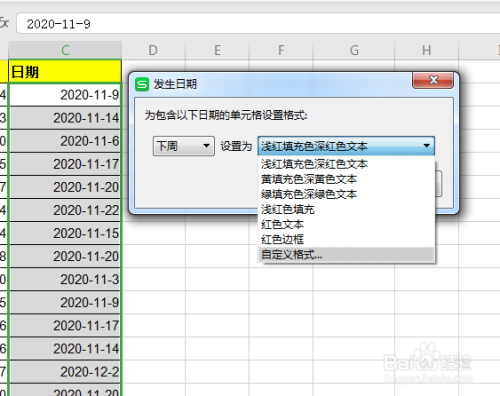Close the 发生日期 dialog
Image resolution: width=500 pixels, height=396 pixels.
pos(433,80)
